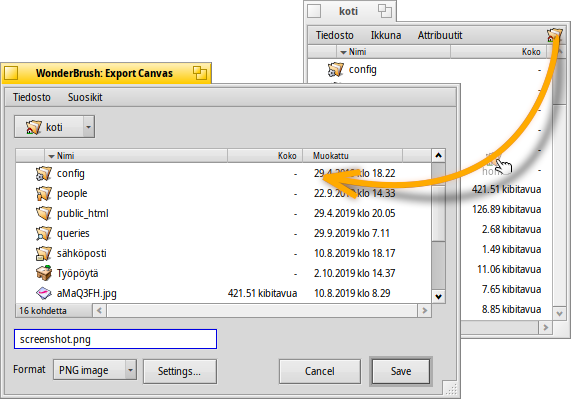Click scroll left arrow of horizontal scrollbar
The width and height of the screenshot is (571, 399).
pos(99,311)
